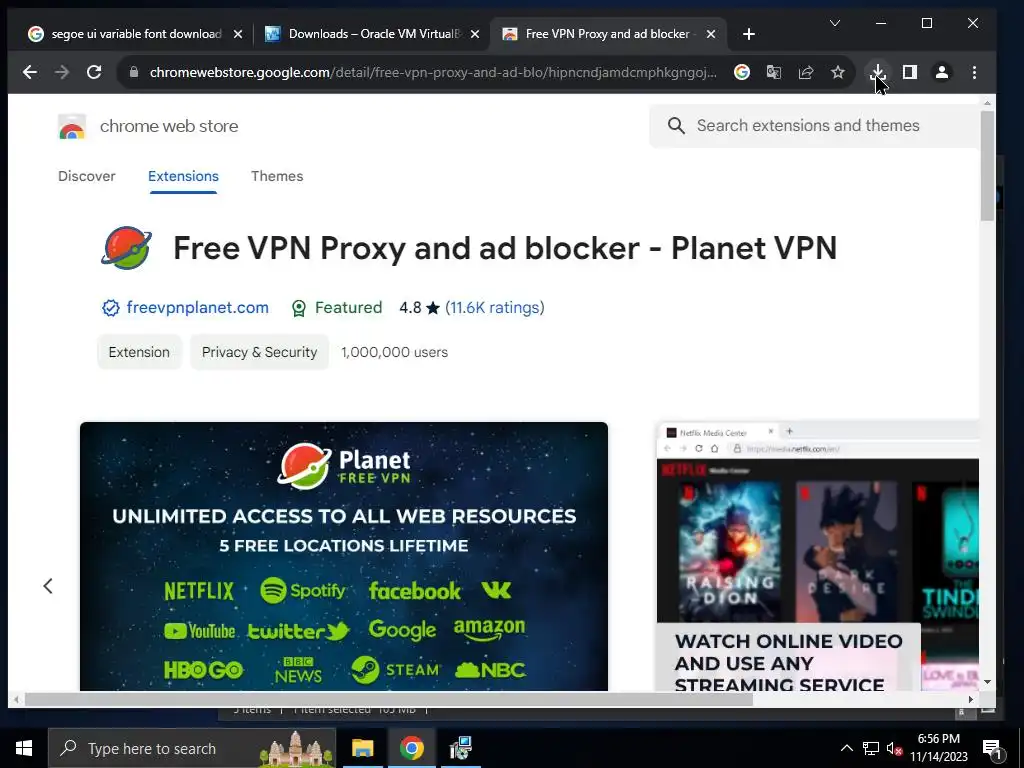Viewport: 1024px width, 768px height.
Task: Open the 11.6K ratings link
Action: click(494, 308)
